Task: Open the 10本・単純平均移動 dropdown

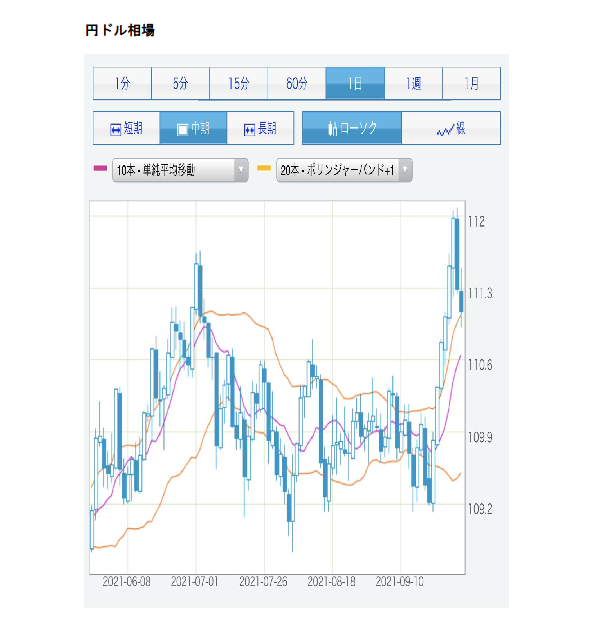Action: click(x=180, y=170)
